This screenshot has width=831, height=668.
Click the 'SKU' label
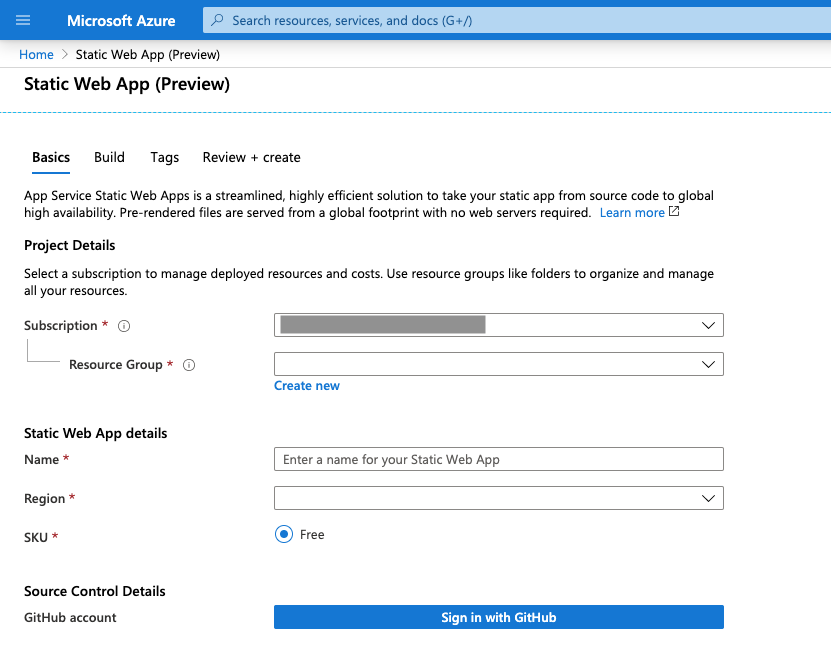pyautogui.click(x=36, y=538)
